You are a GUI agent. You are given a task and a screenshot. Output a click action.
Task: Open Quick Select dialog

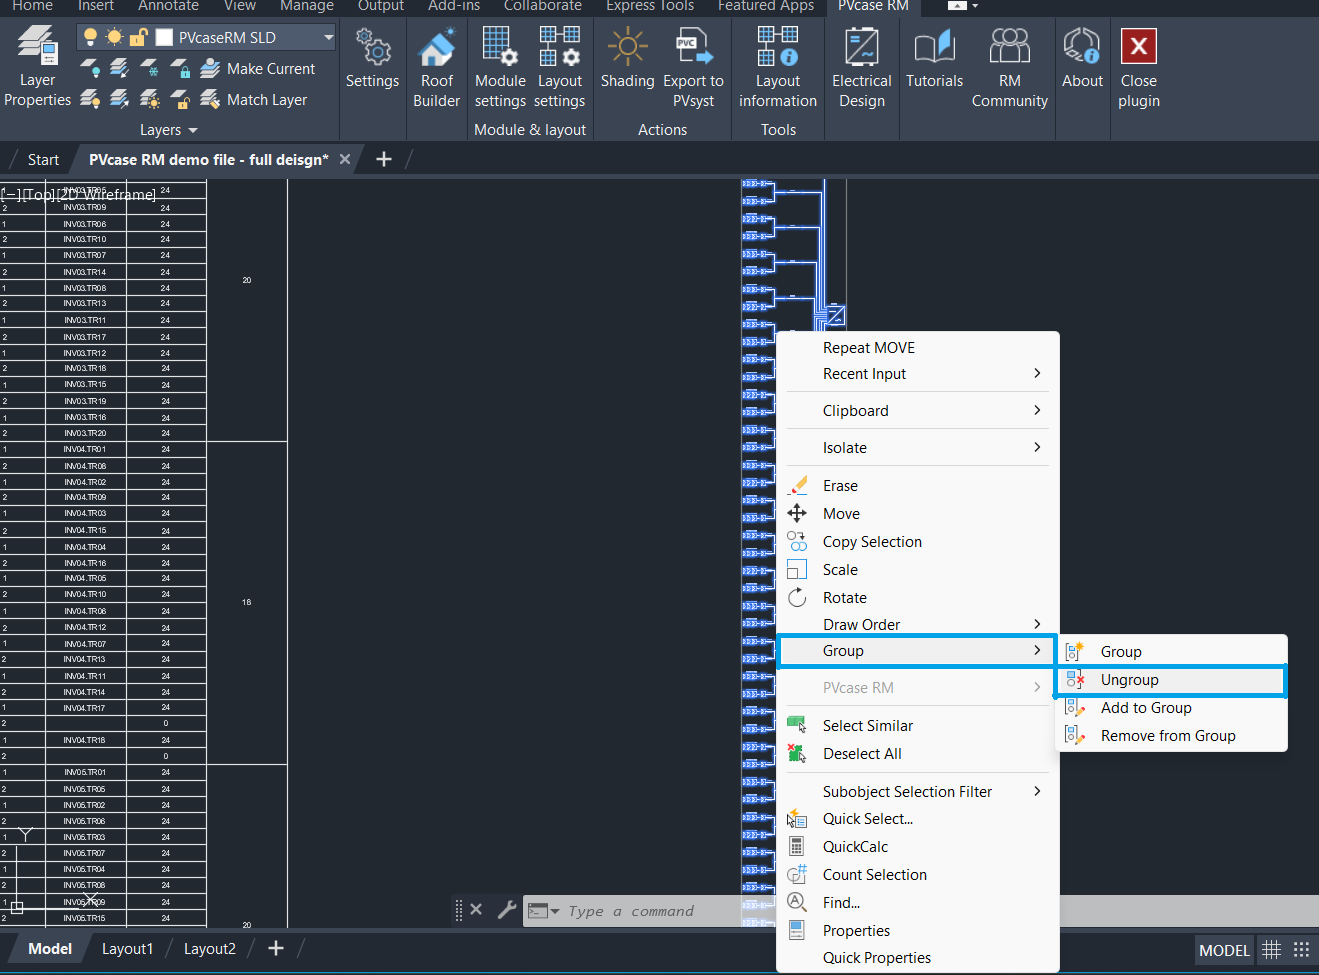pyautogui.click(x=917, y=818)
